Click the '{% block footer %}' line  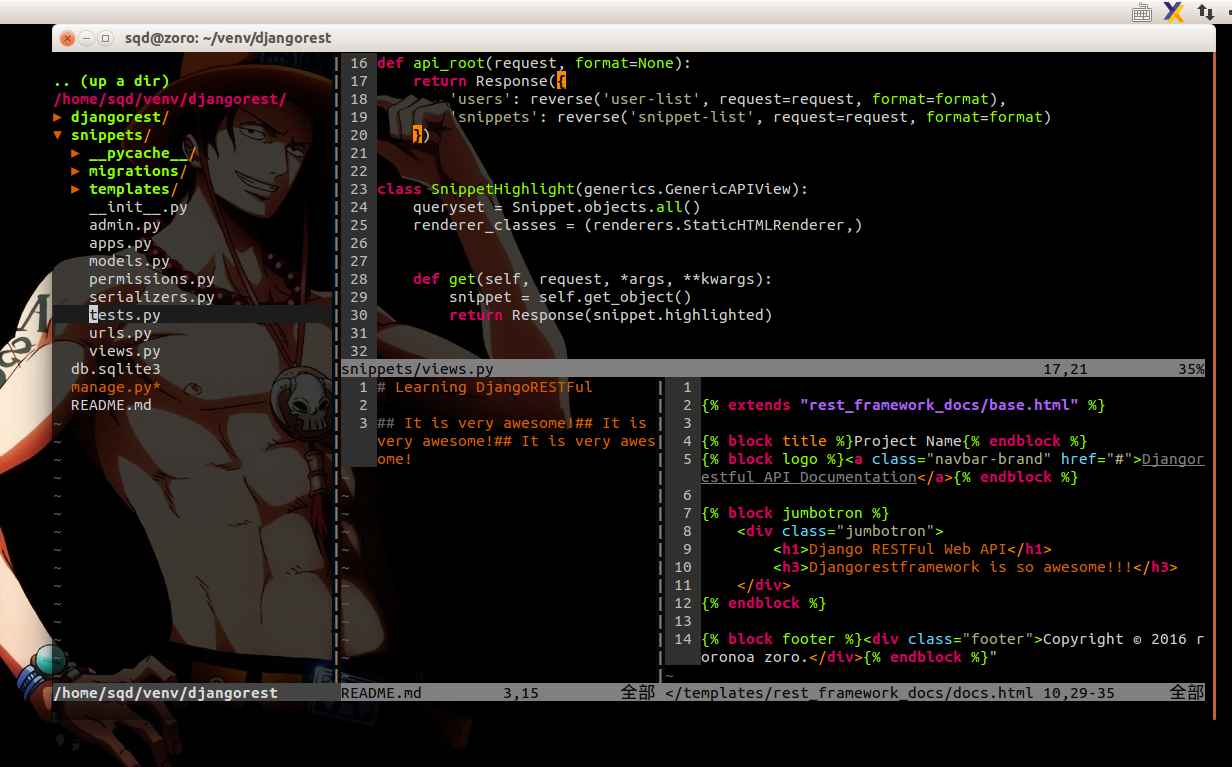pyautogui.click(x=953, y=648)
